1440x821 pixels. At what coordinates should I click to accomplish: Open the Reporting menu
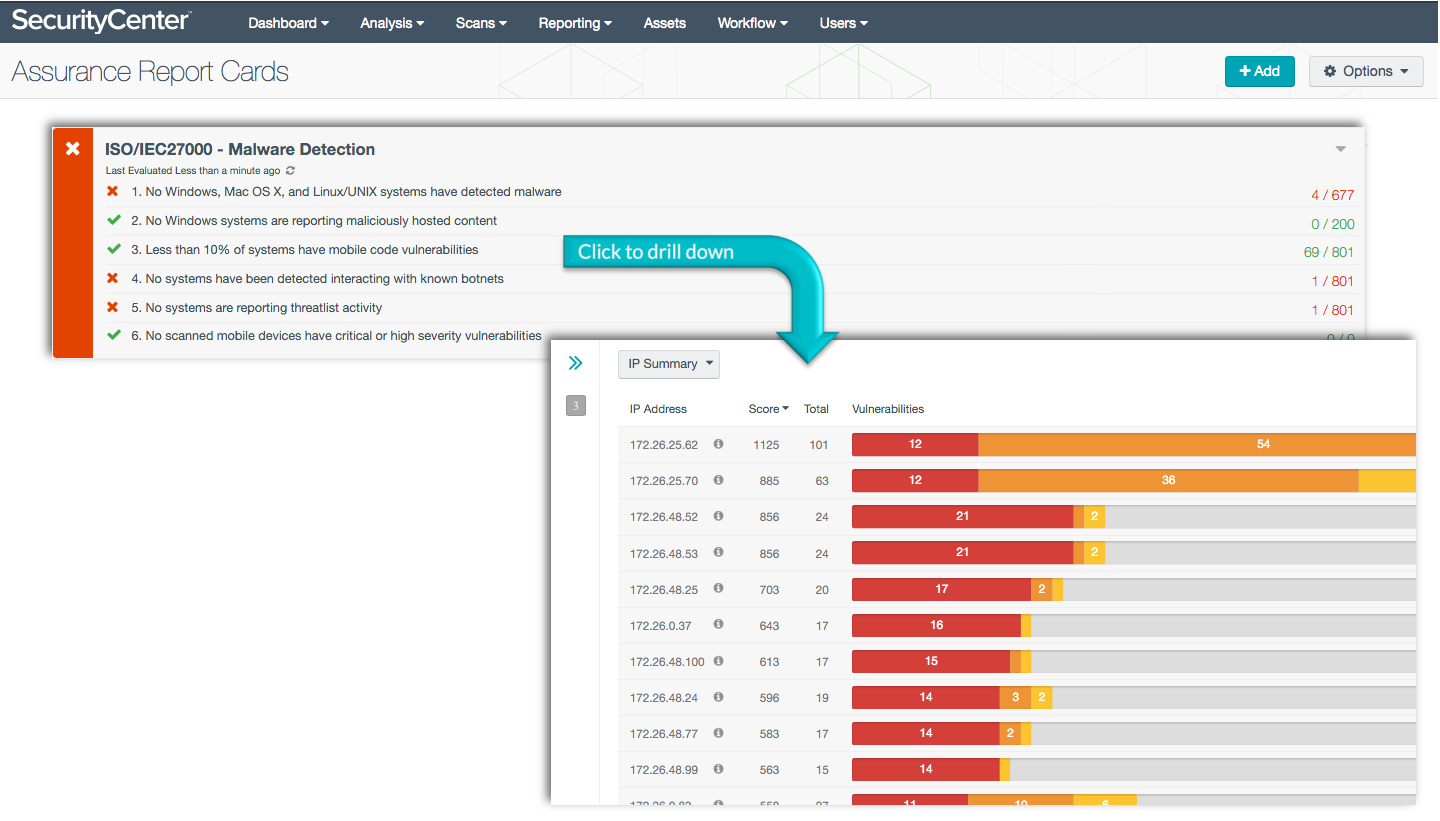[x=575, y=23]
